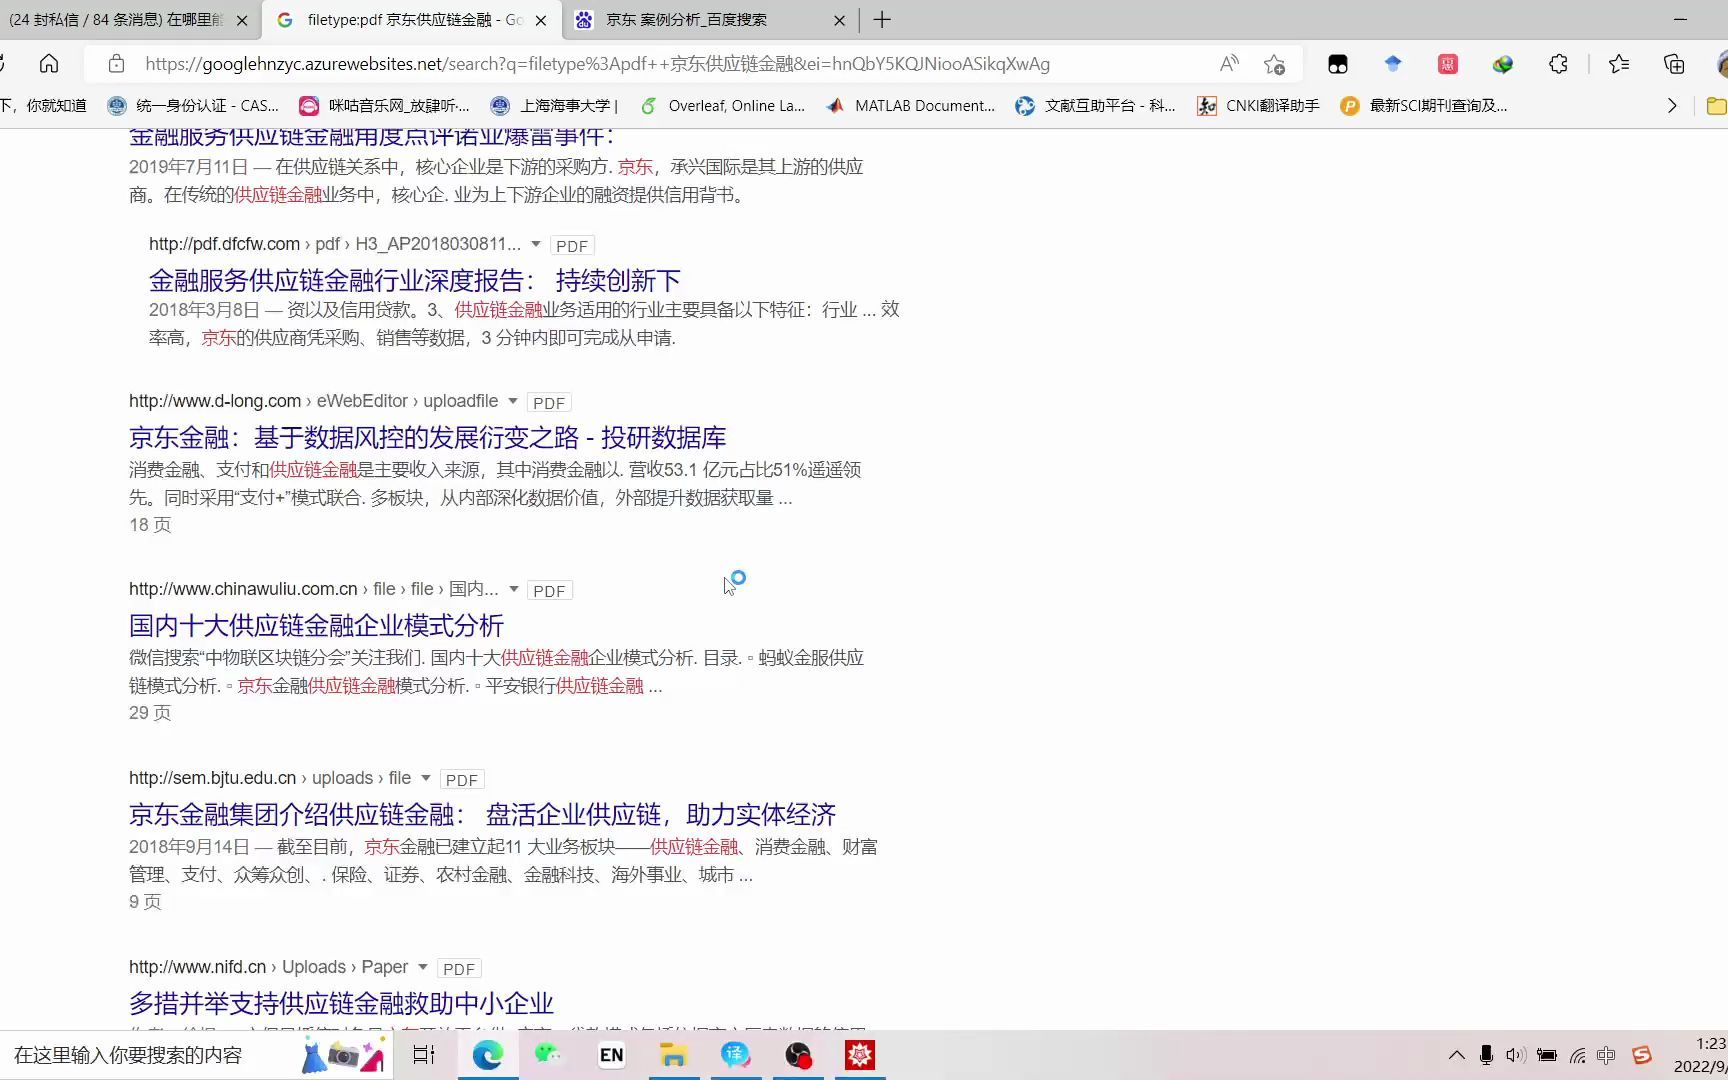Viewport: 1728px width, 1080px height.
Task: Open the Favorites list icon
Action: [x=1619, y=64]
